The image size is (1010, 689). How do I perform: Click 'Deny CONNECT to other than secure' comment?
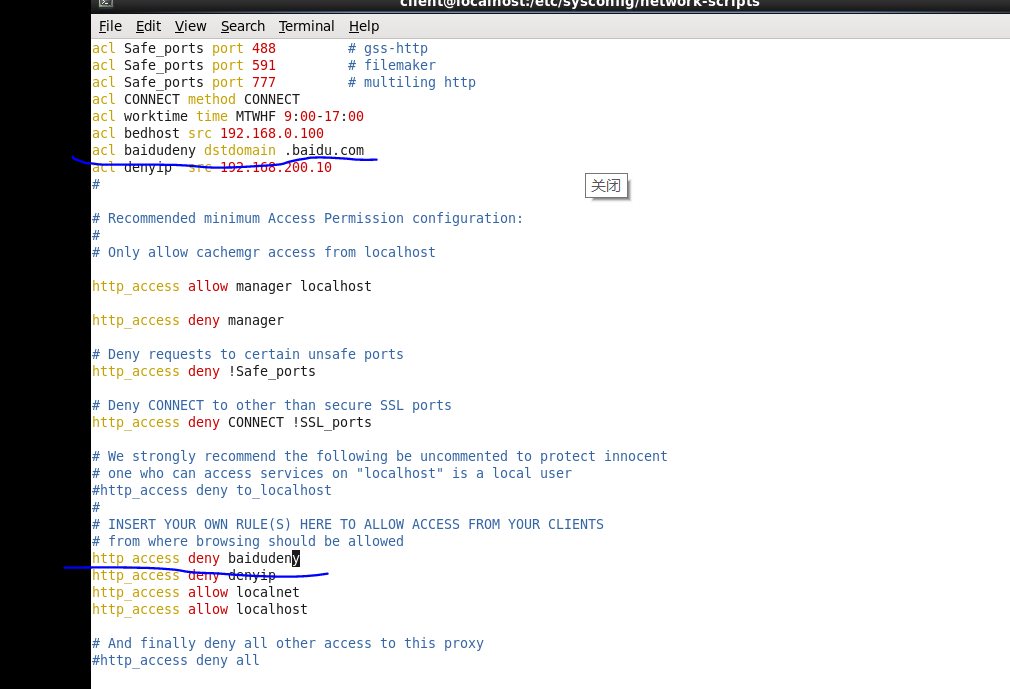[x=272, y=406]
